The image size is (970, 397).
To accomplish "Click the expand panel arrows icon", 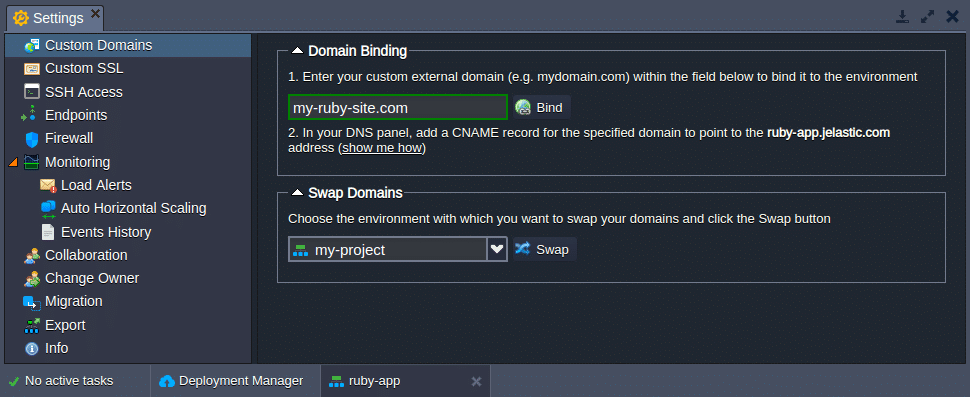I will (x=927, y=17).
